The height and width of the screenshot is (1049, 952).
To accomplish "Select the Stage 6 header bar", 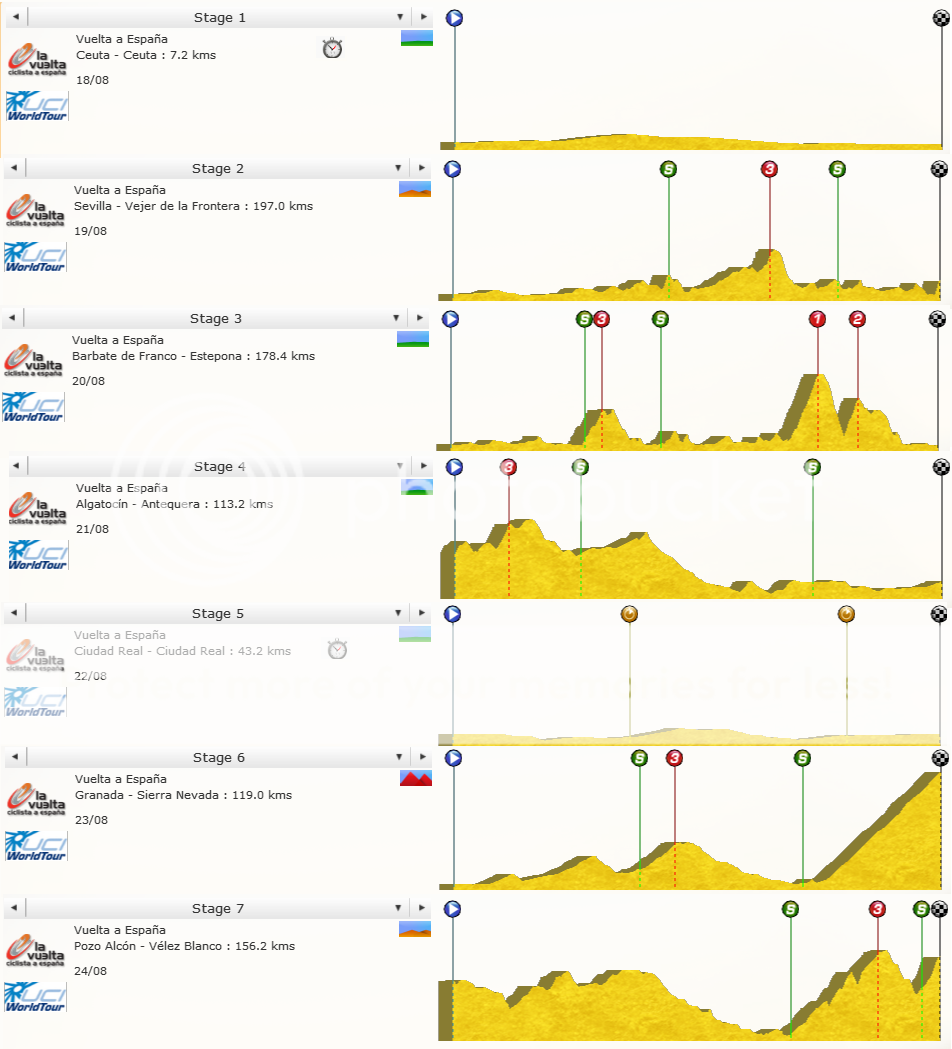I will tap(218, 757).
